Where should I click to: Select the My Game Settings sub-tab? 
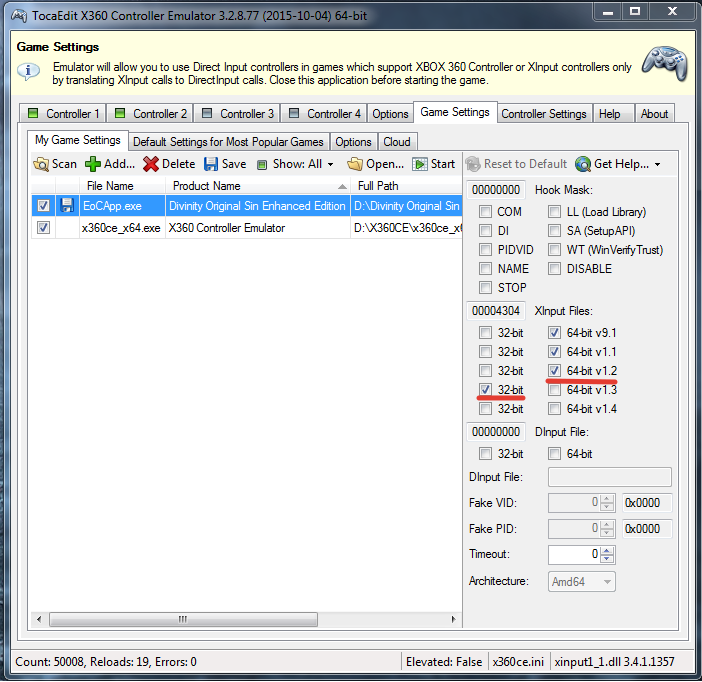(78, 140)
